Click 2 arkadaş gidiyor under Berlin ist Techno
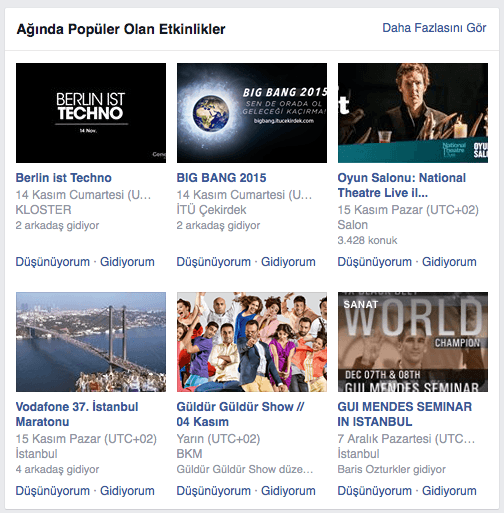The width and height of the screenshot is (504, 513). pos(57,225)
